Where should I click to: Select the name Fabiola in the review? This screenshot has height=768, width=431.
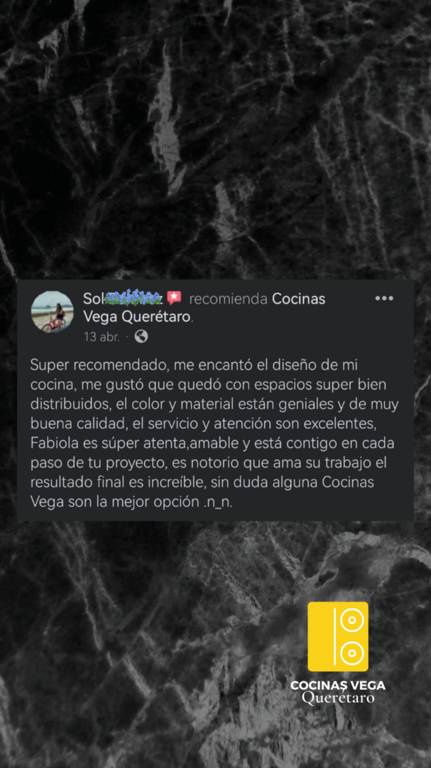(x=51, y=443)
